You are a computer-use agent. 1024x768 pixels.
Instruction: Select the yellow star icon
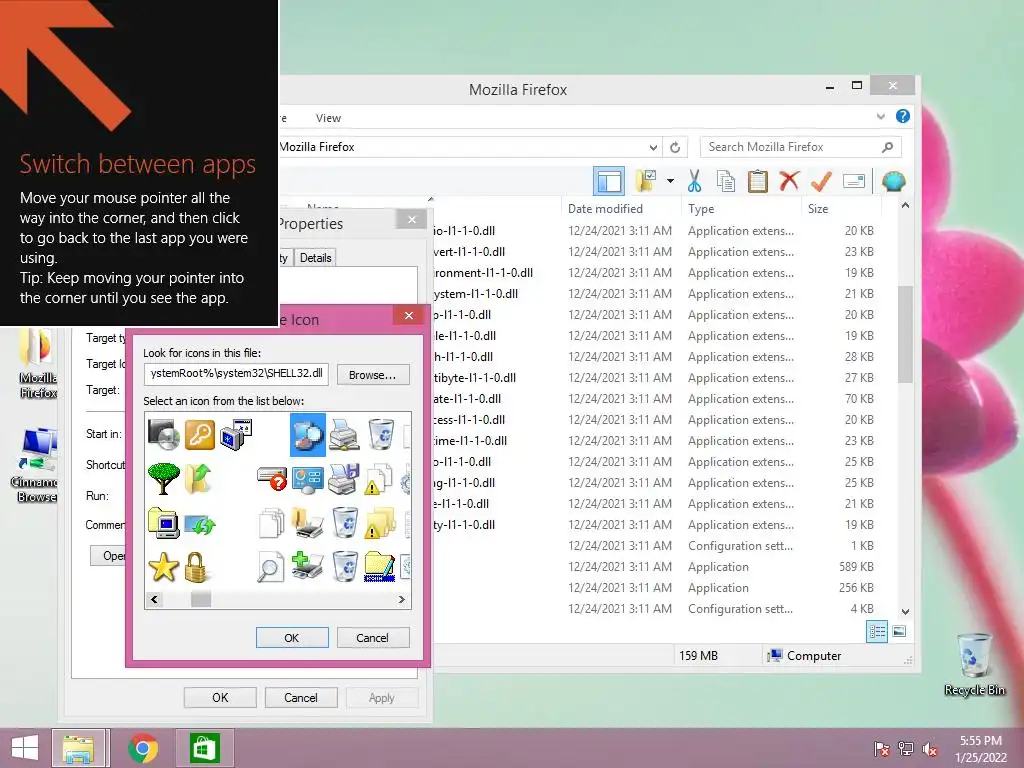pyautogui.click(x=163, y=567)
